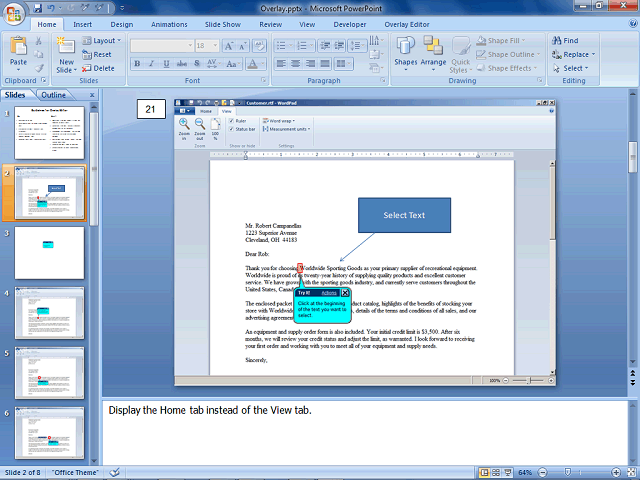Image resolution: width=640 pixels, height=480 pixels.
Task: Open the Arrange objects menu
Action: [x=433, y=54]
